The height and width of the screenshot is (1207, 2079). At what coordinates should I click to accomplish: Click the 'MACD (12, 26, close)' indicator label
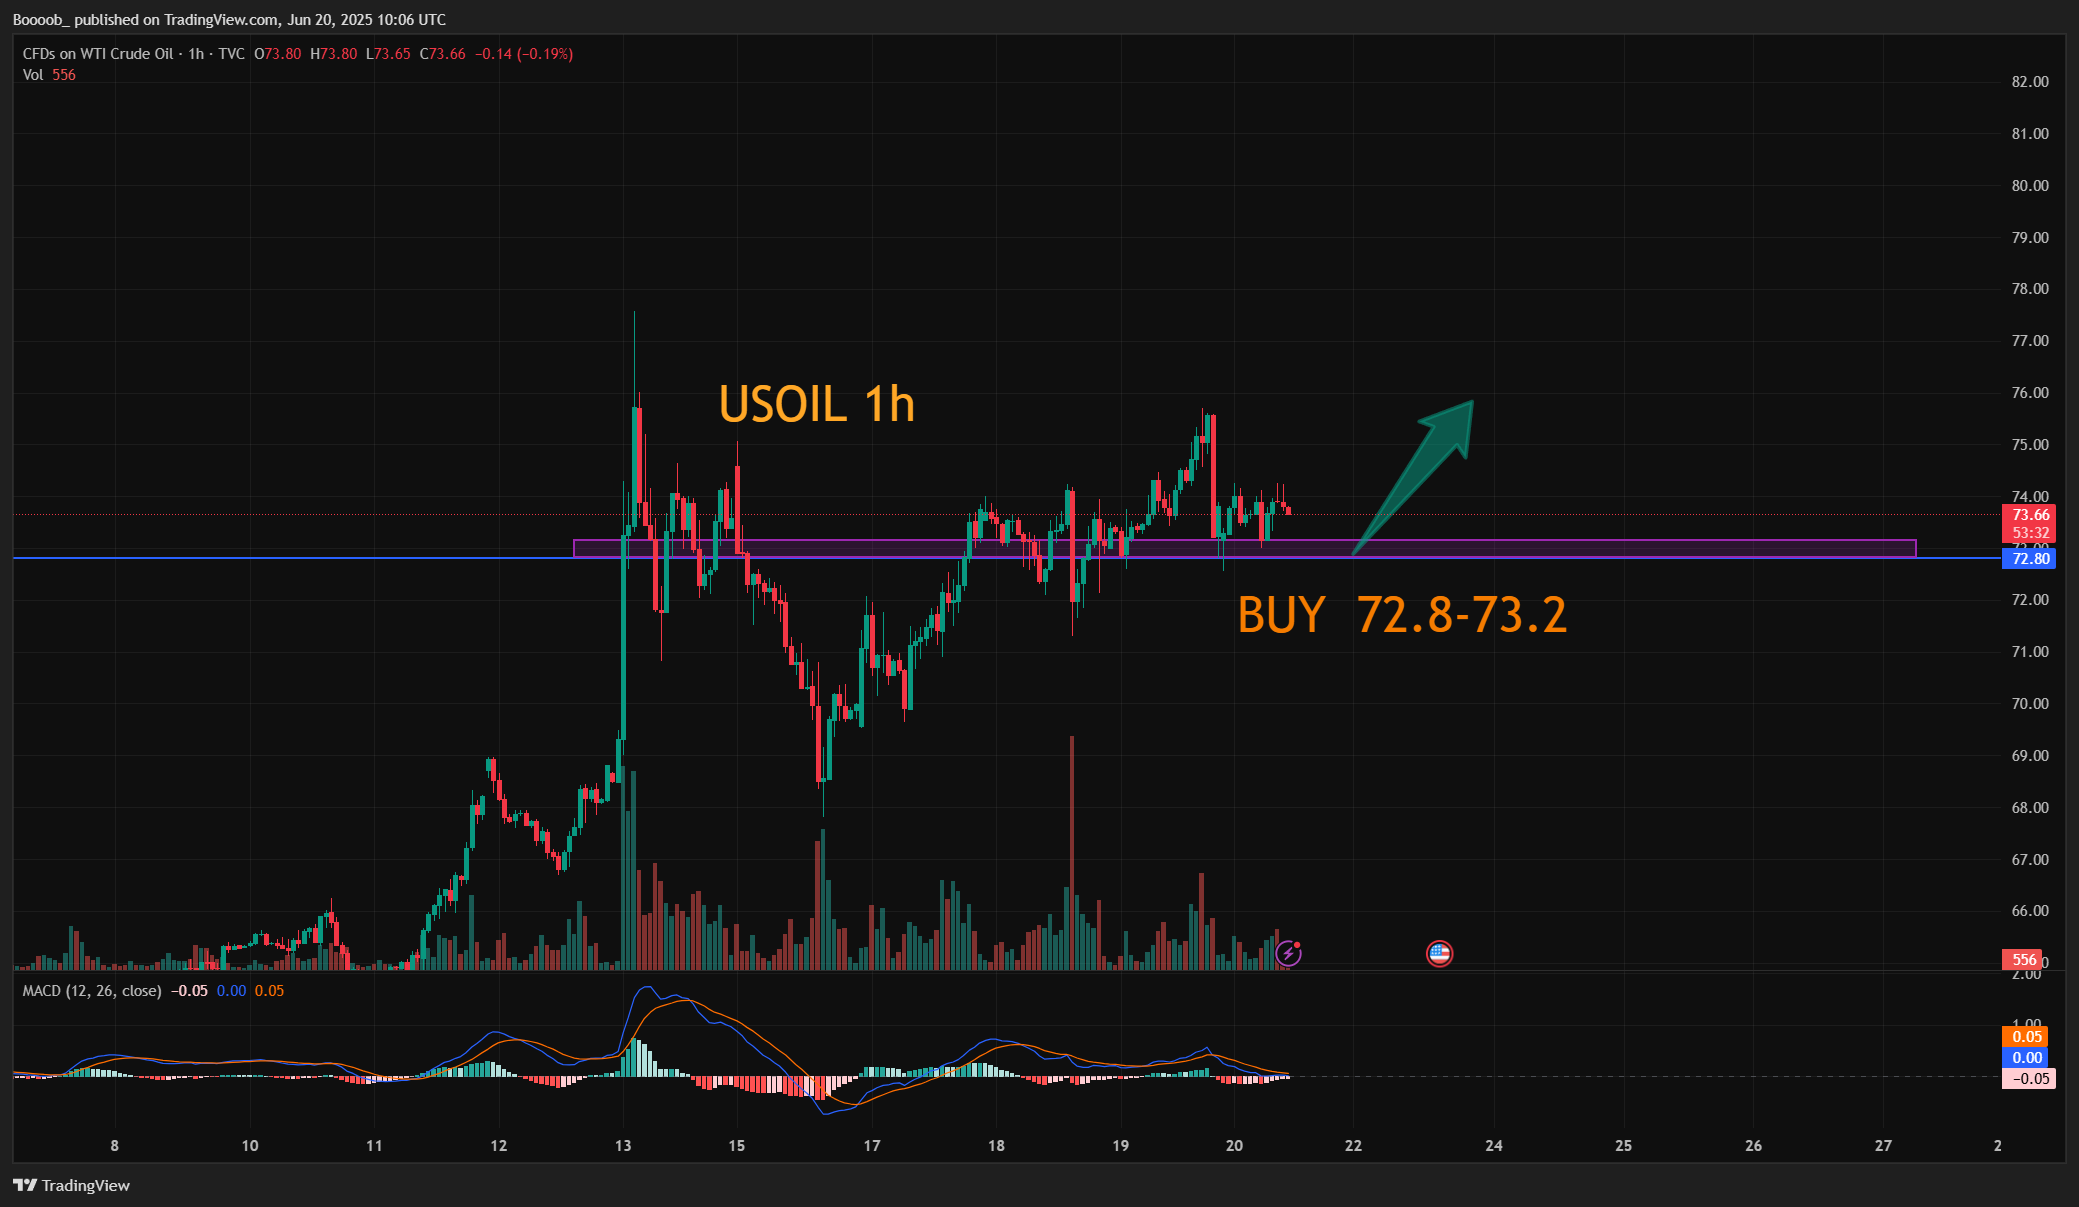(x=92, y=991)
